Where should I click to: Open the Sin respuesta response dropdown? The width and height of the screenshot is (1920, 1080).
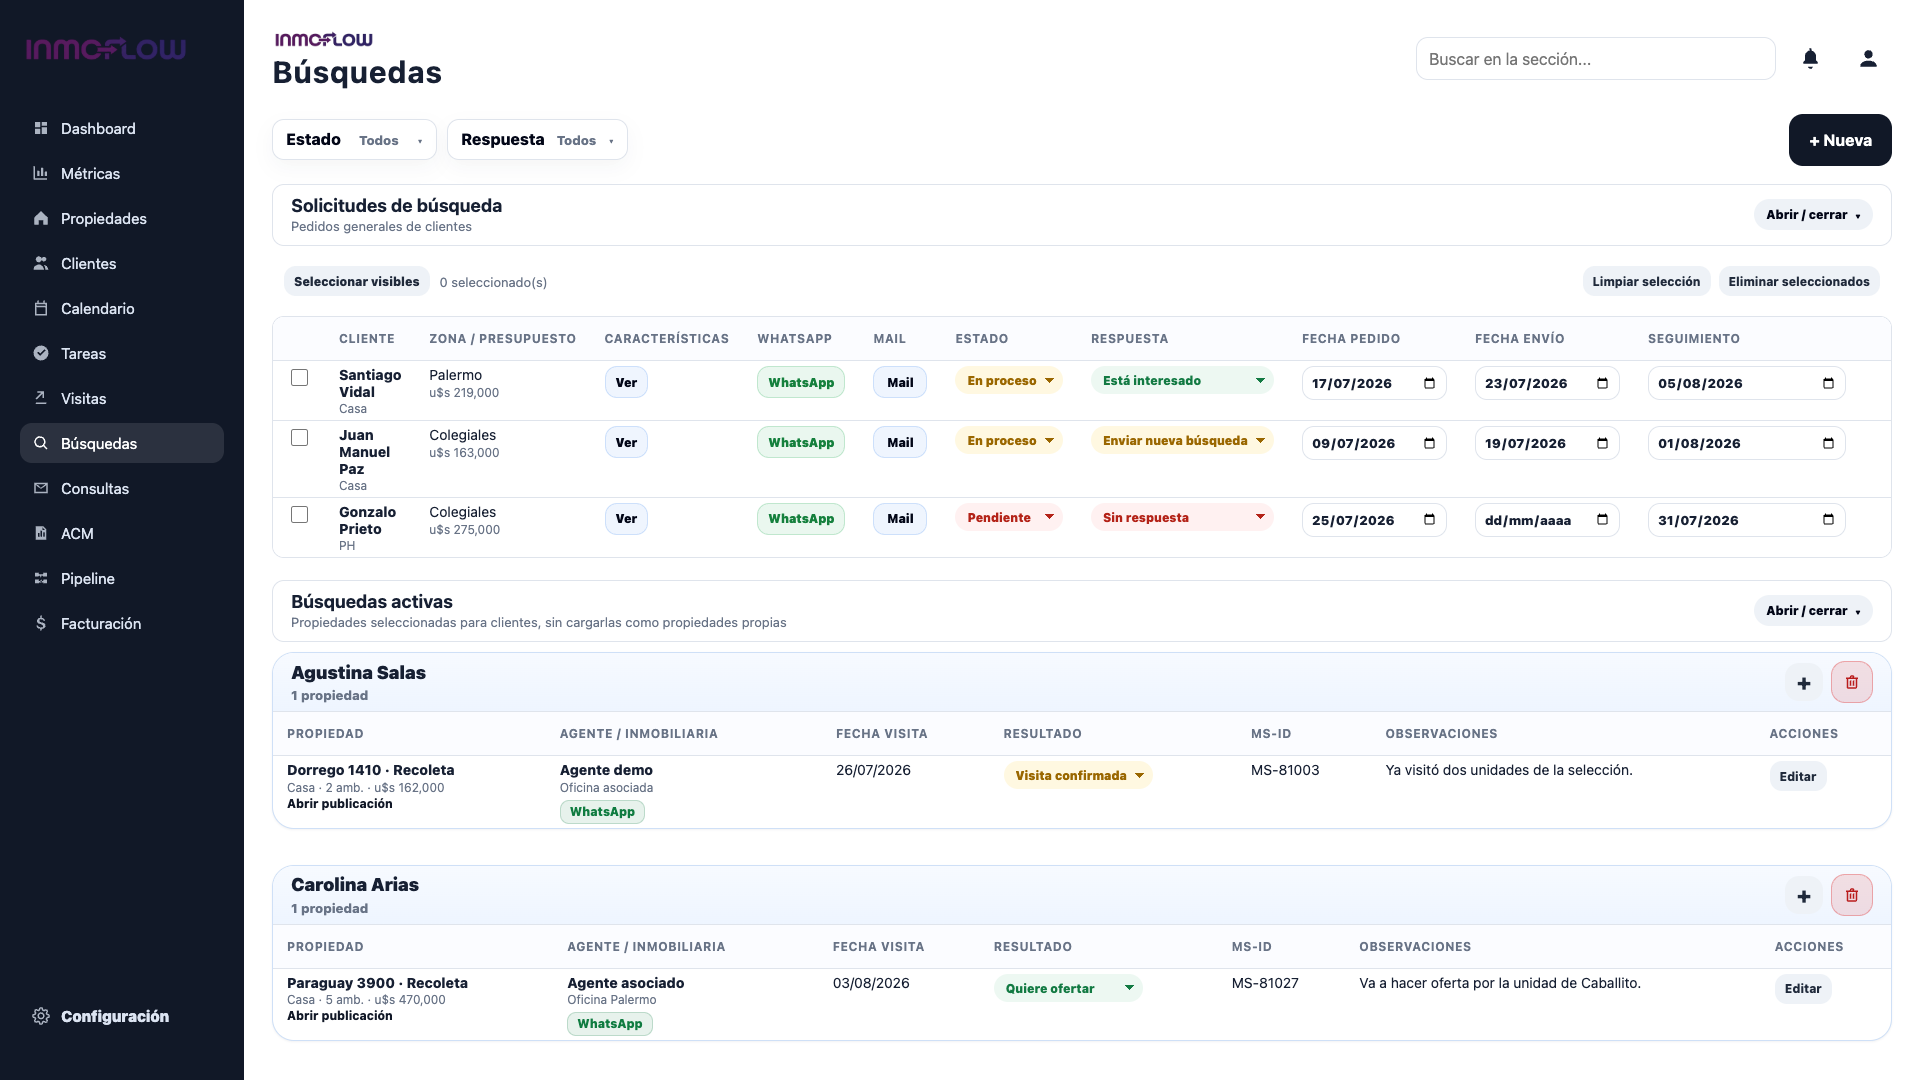point(1182,518)
